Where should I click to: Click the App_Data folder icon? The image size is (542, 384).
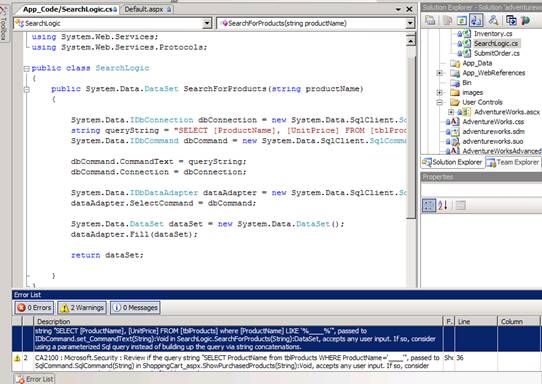(455, 63)
